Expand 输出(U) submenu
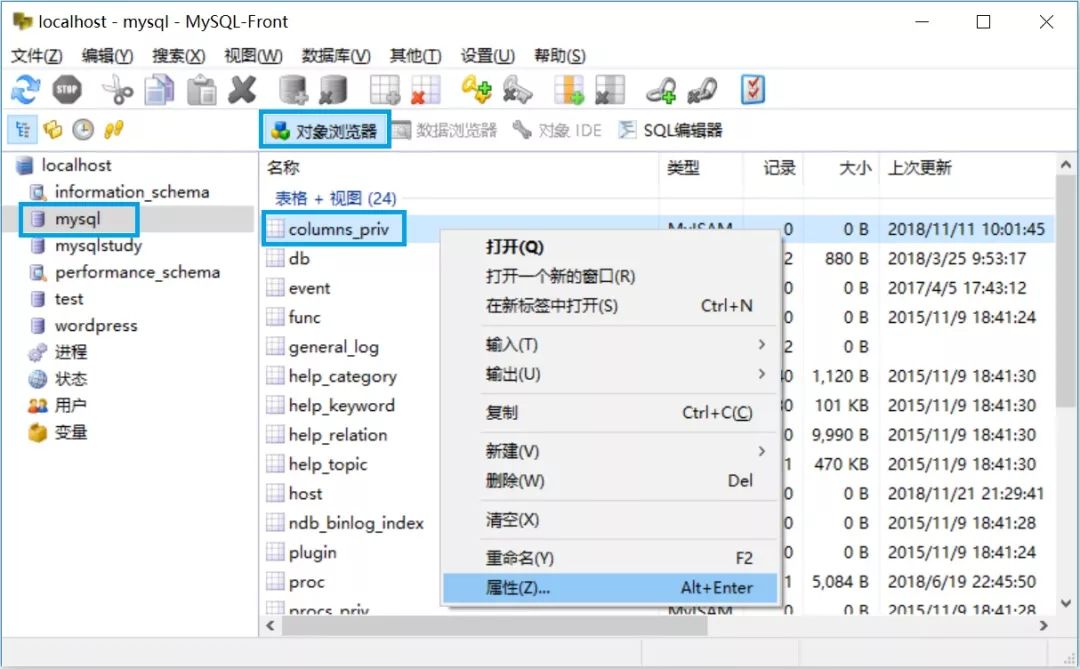This screenshot has width=1080, height=669. 610,374
